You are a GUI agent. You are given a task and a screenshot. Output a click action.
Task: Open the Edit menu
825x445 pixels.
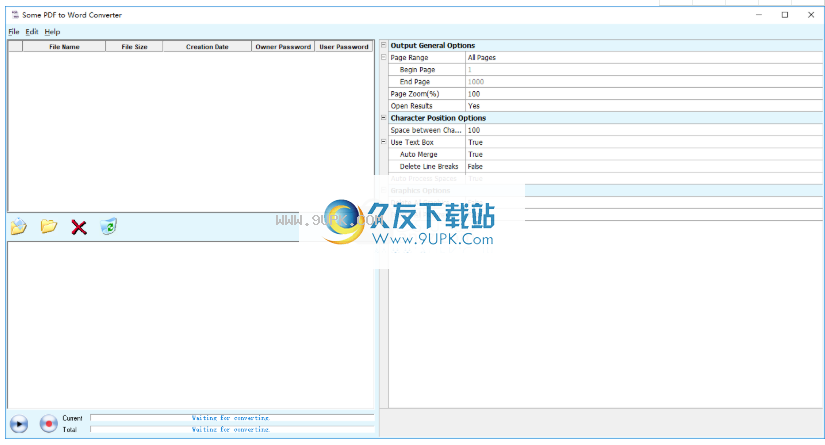[32, 32]
